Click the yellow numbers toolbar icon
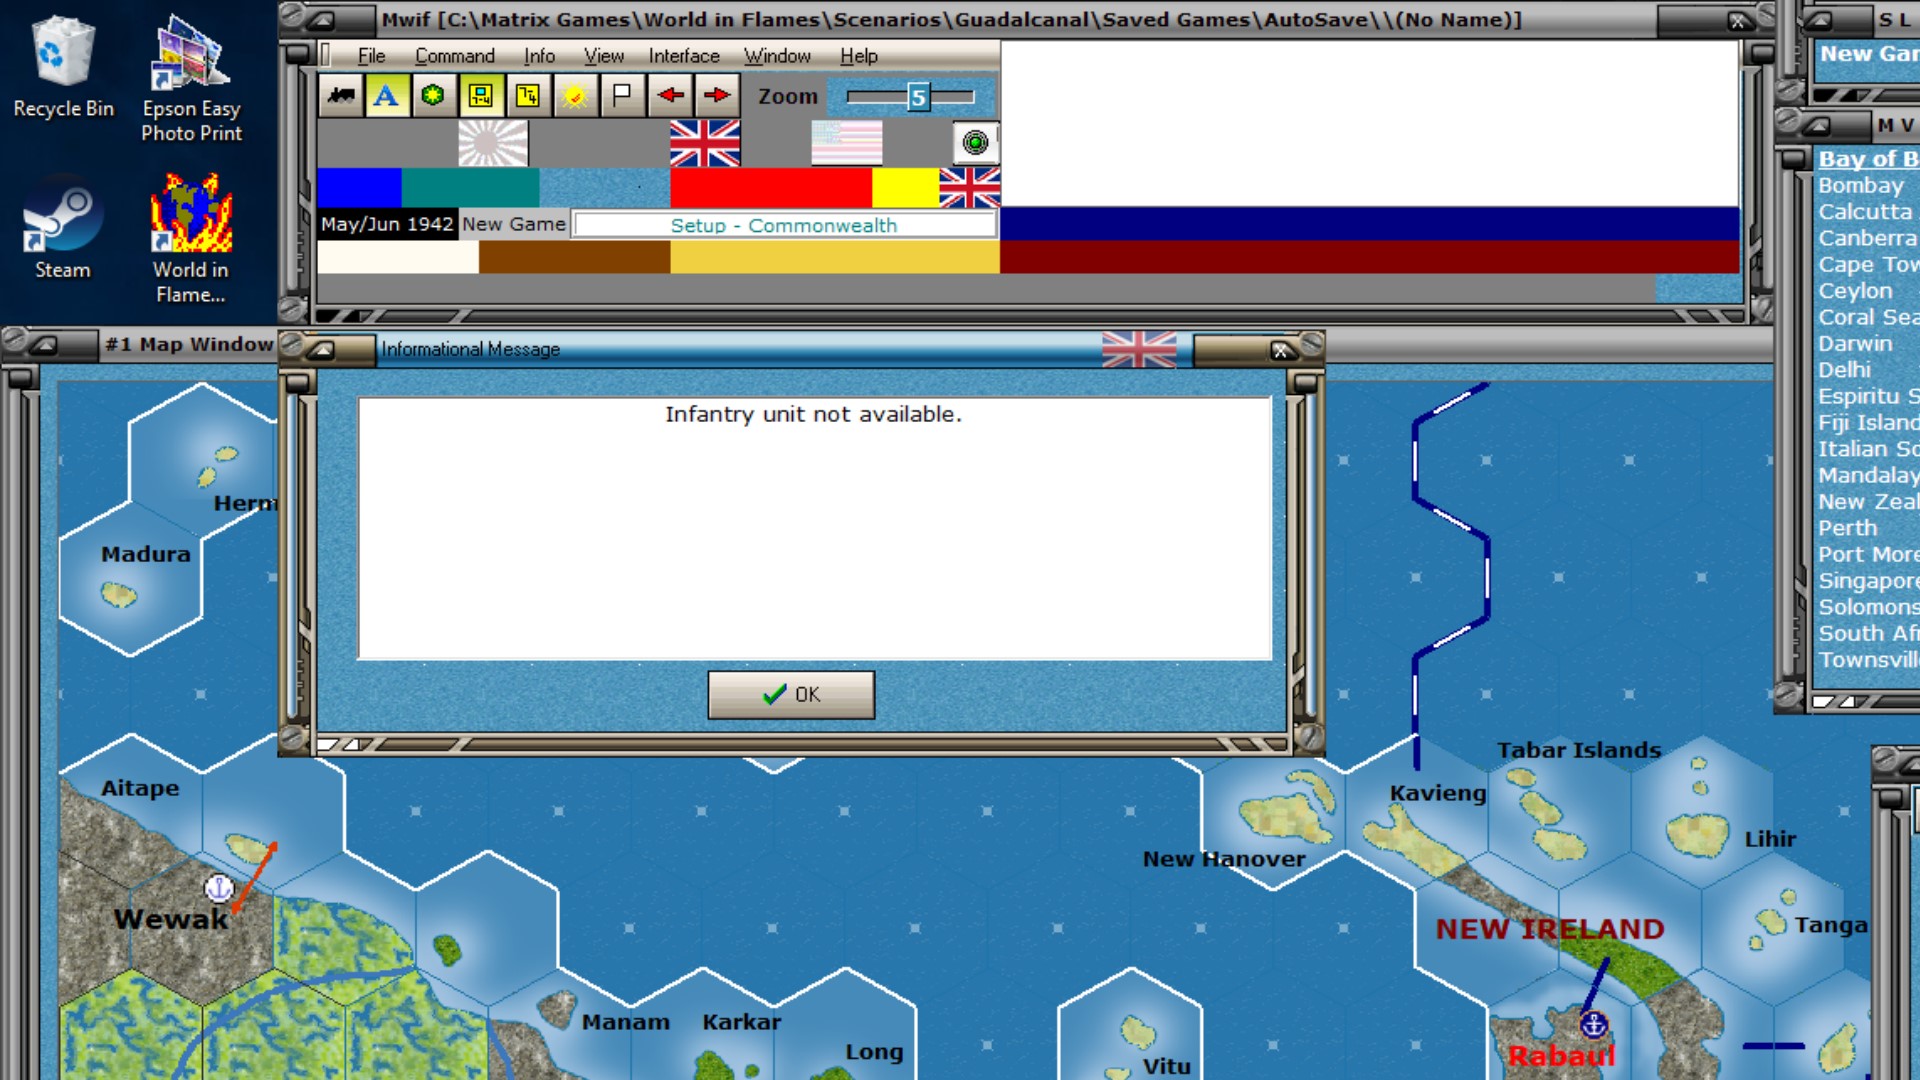 527,96
